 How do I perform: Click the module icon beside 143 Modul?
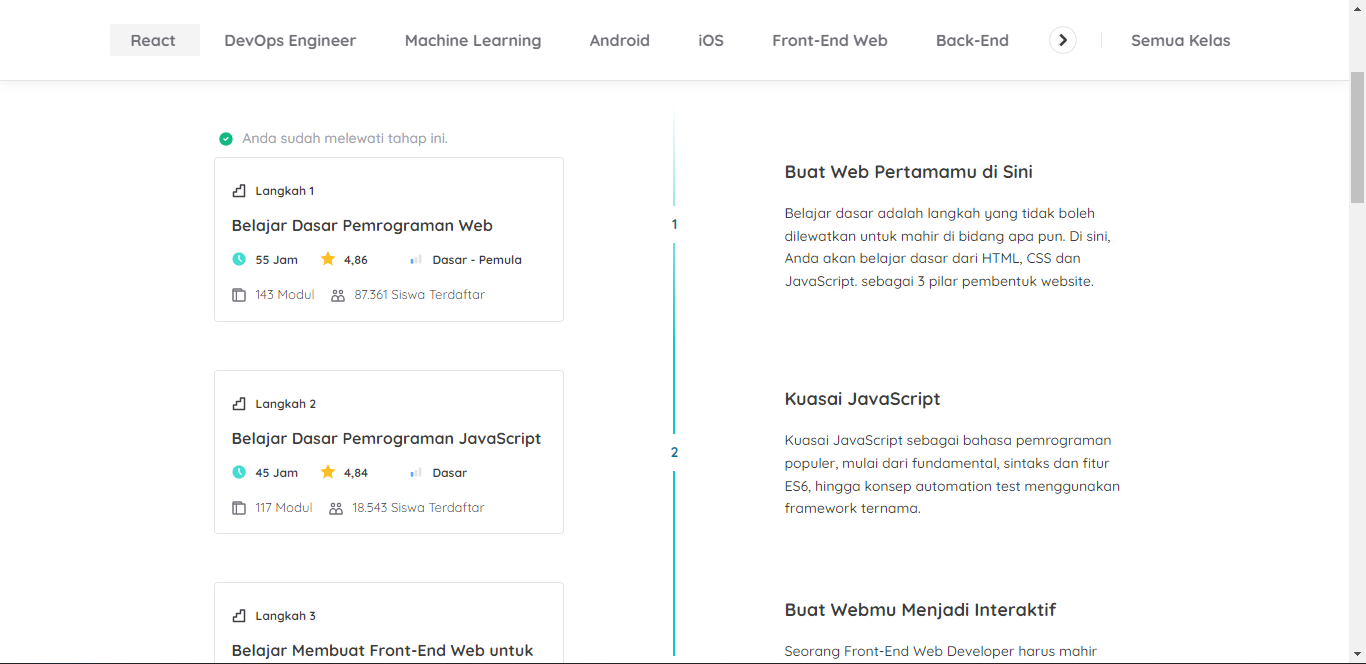[x=239, y=295]
